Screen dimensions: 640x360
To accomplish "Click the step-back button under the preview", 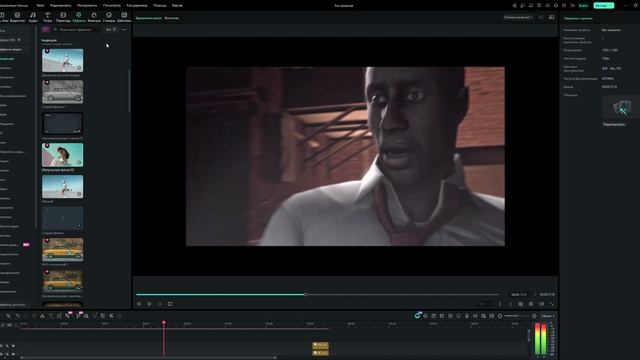I will pyautogui.click(x=139, y=304).
